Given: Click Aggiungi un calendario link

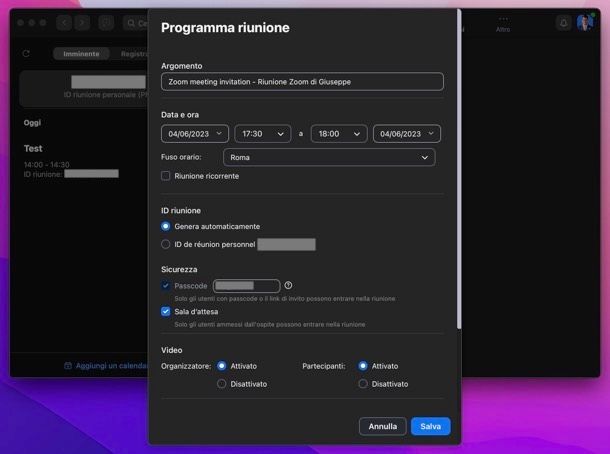Looking at the screenshot, I should (x=112, y=366).
